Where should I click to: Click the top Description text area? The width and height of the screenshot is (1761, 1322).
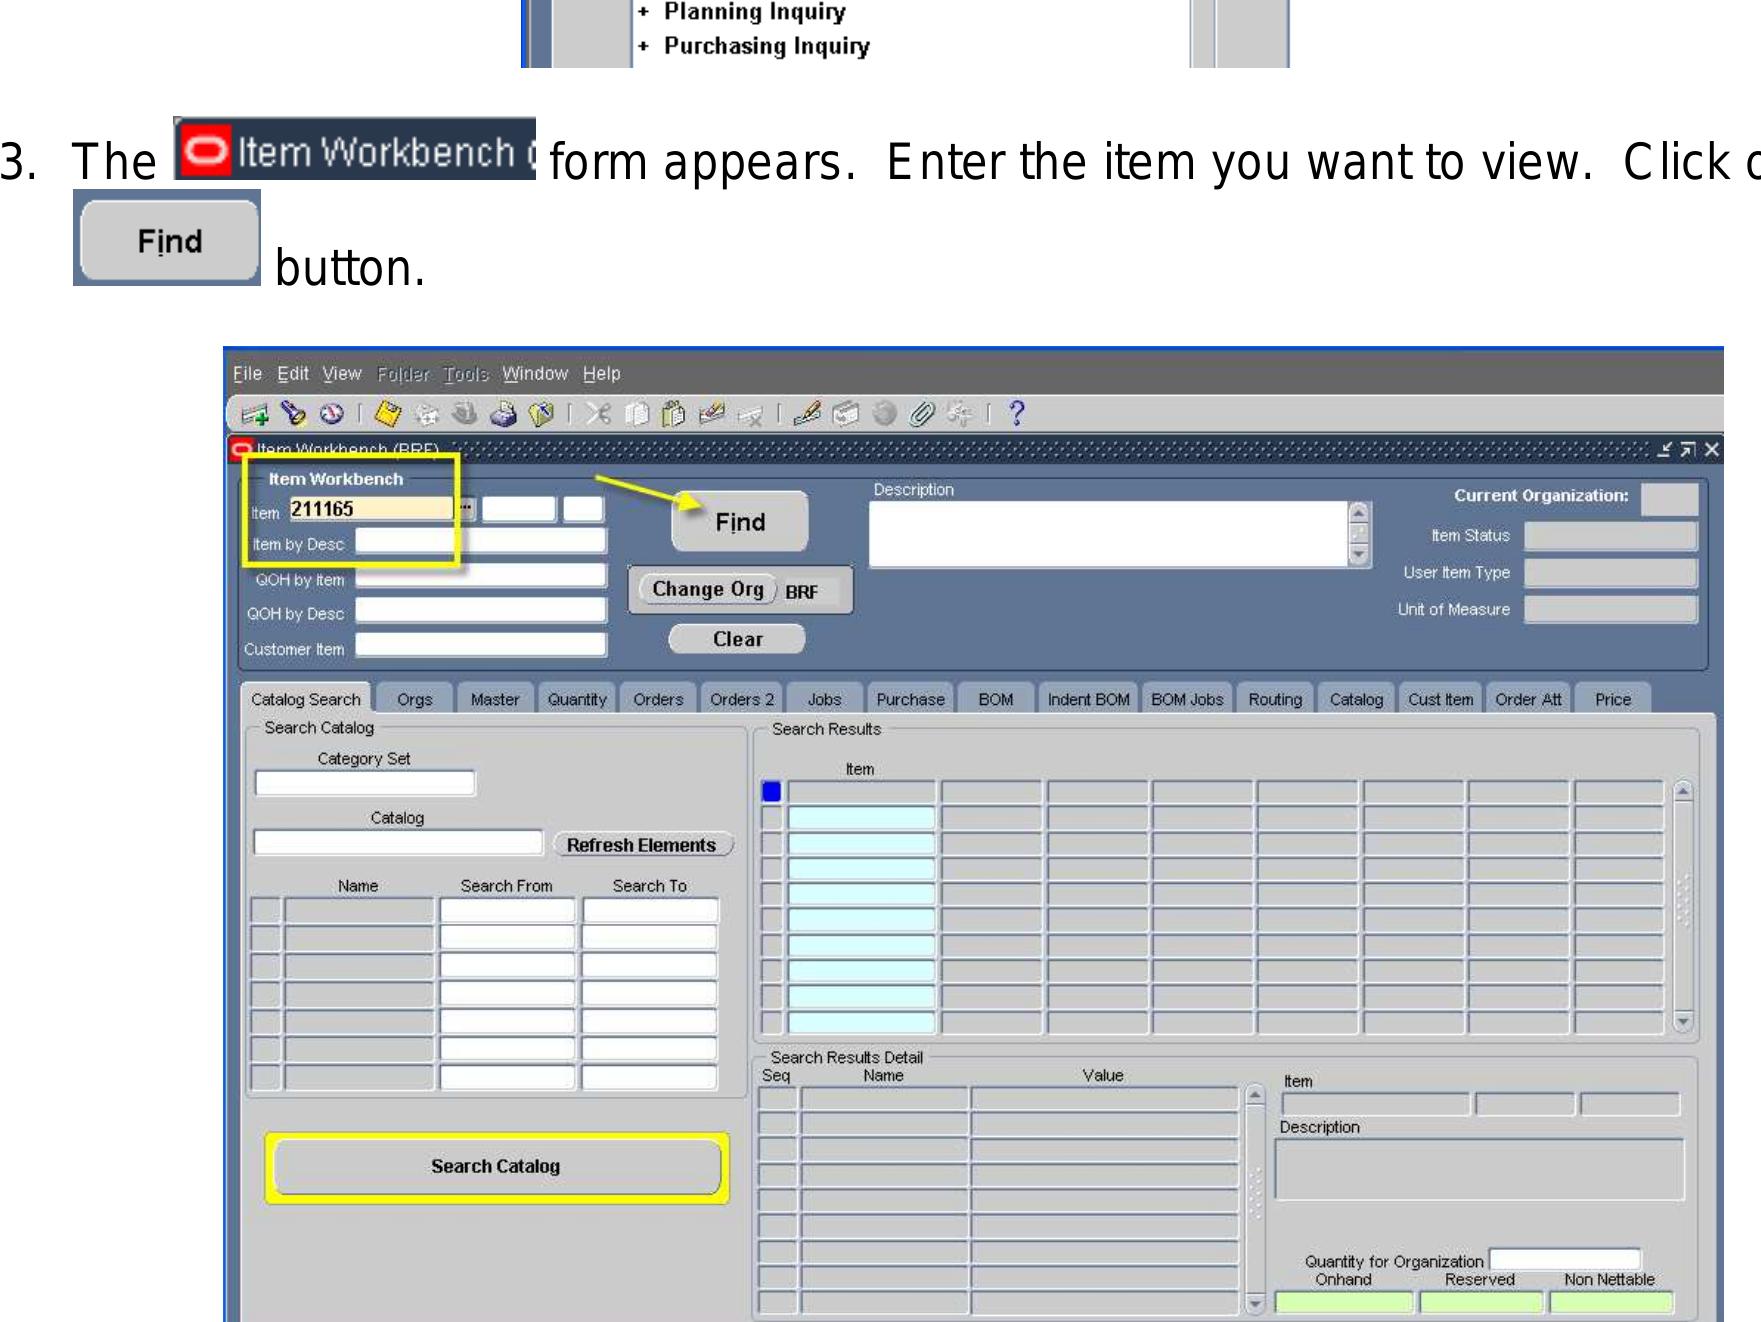[1108, 534]
